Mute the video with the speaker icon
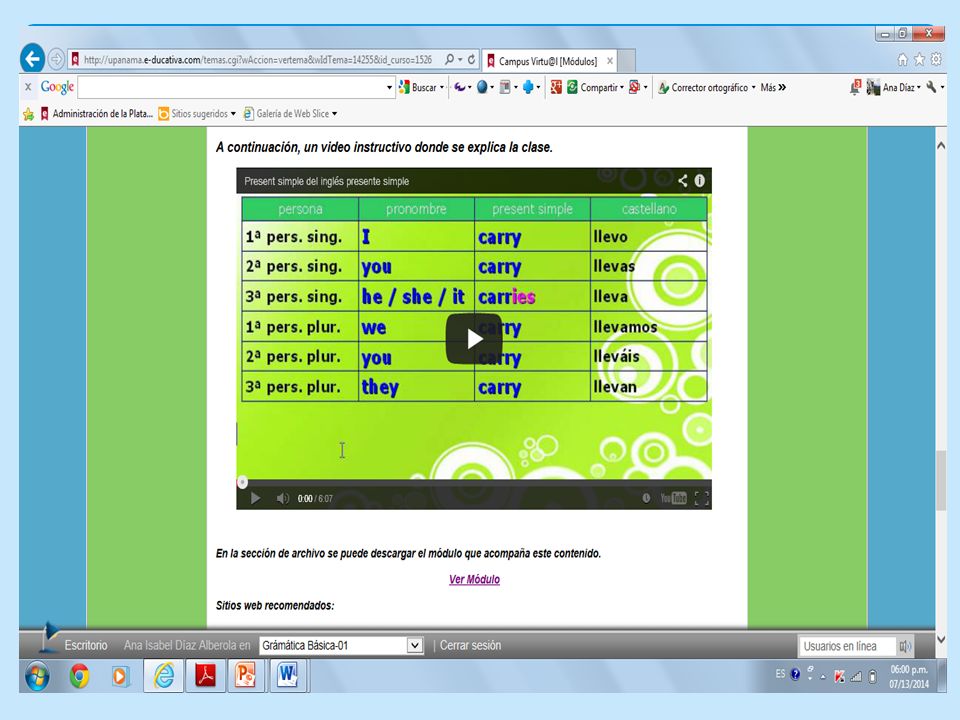Viewport: 960px width, 720px height. click(x=282, y=498)
